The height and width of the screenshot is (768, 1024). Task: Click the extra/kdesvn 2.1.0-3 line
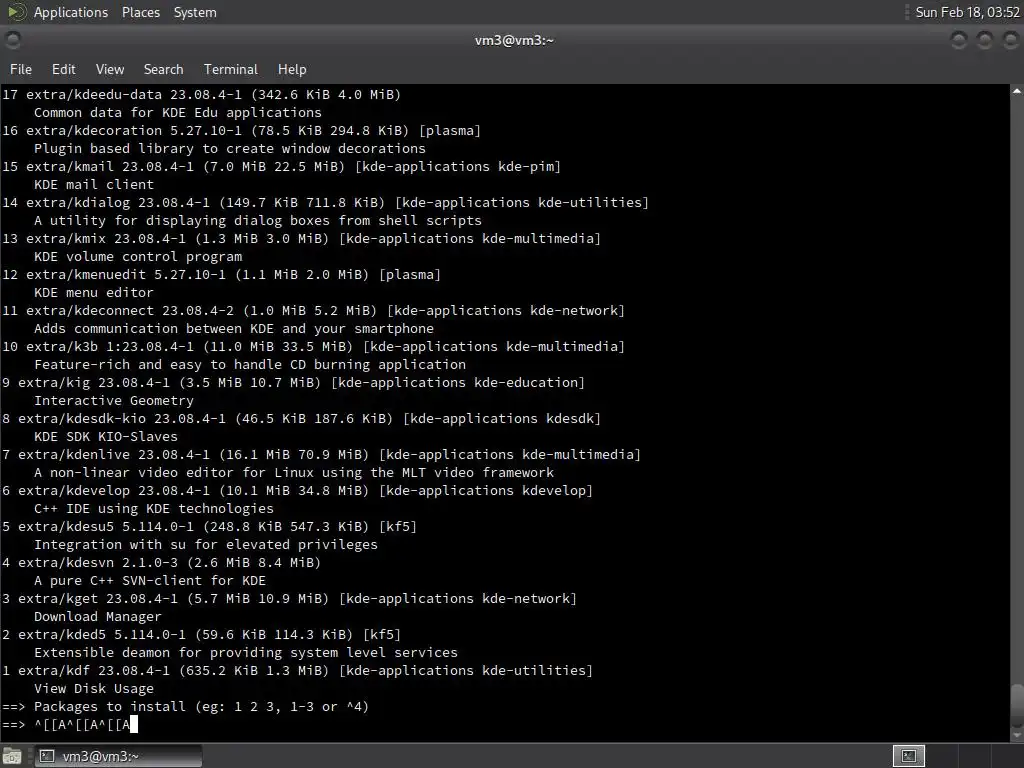[161, 562]
